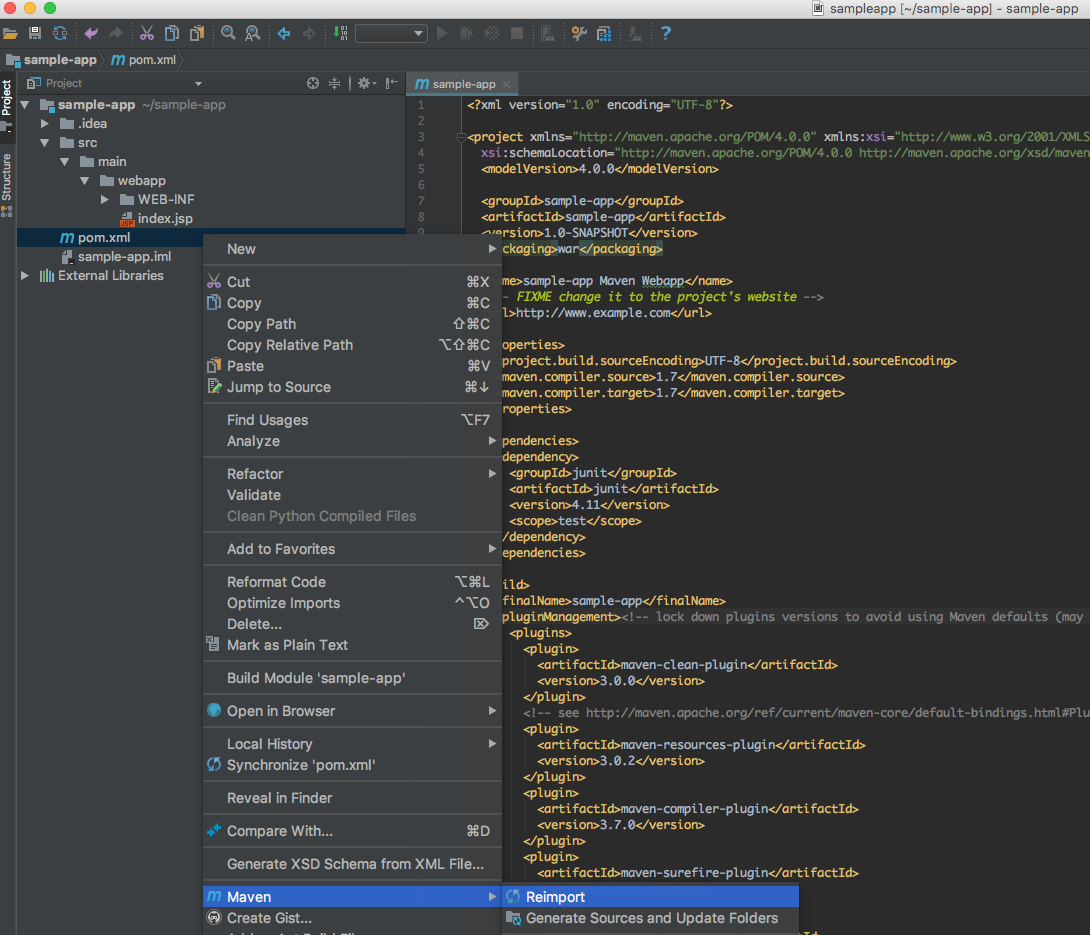Screen dimensions: 1090x935
Task: Toggle the Project tool window side tab
Action: tap(7, 99)
